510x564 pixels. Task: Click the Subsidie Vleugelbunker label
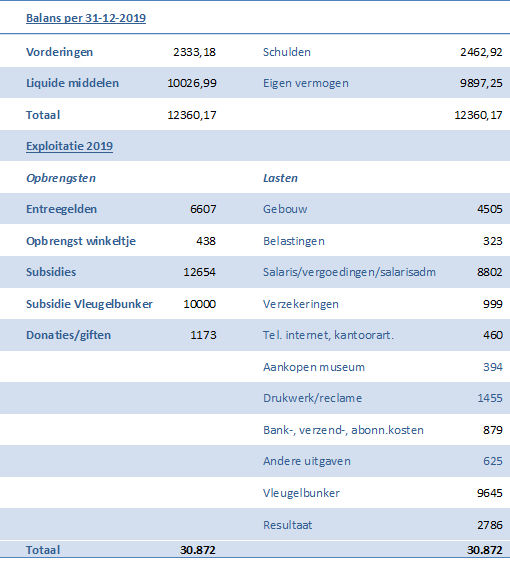(90, 304)
